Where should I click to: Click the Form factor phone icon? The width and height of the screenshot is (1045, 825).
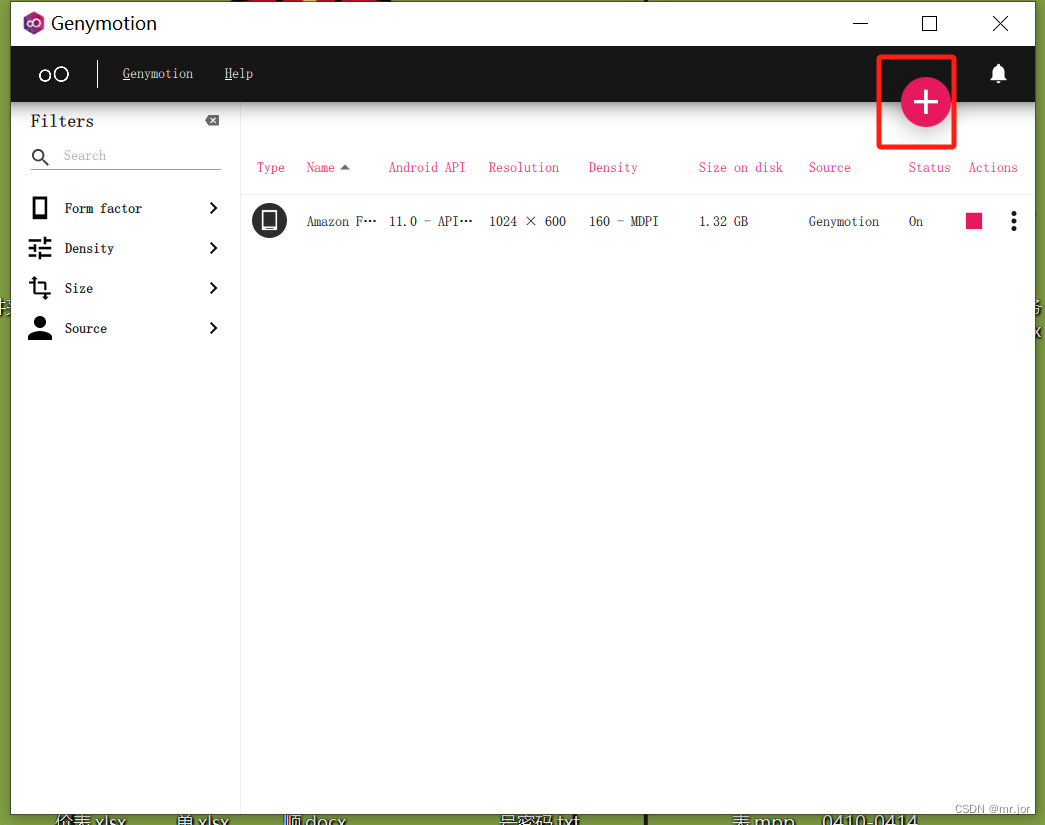(40, 208)
